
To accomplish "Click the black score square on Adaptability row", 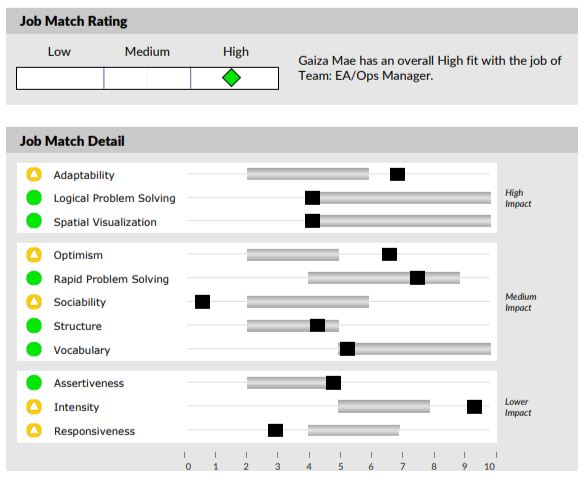I will [397, 174].
